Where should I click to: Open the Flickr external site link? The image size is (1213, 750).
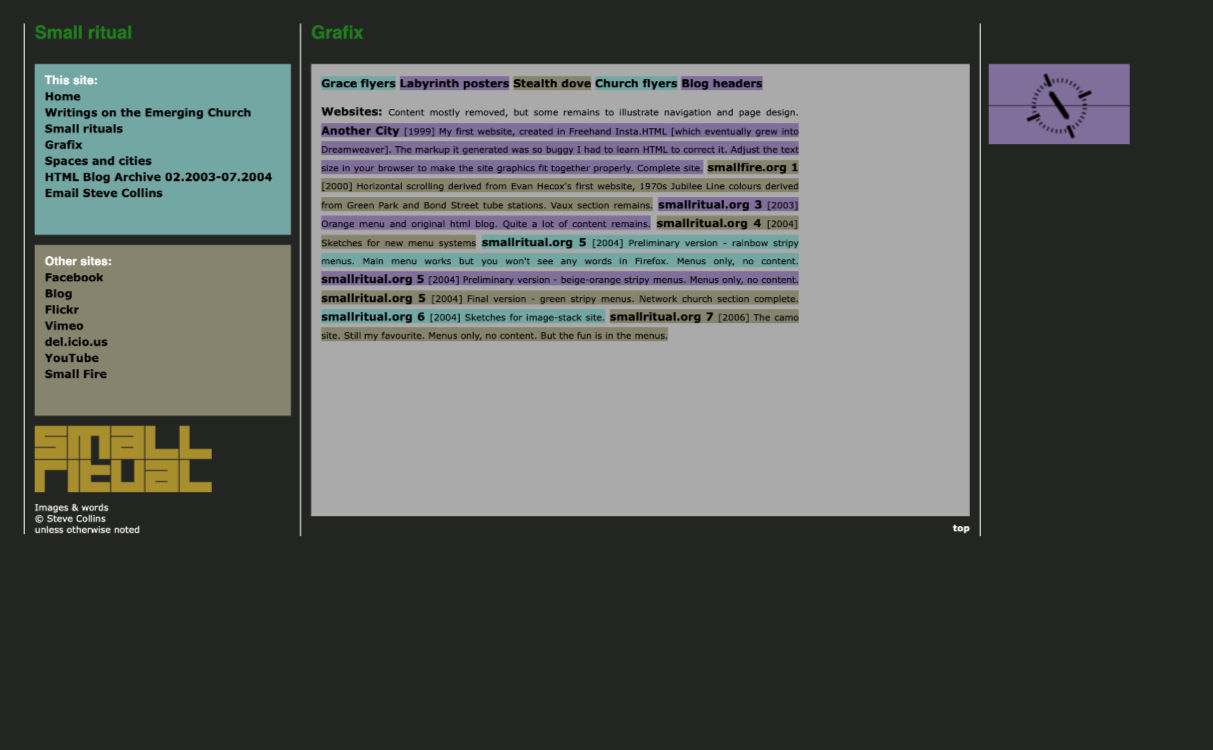click(x=61, y=310)
